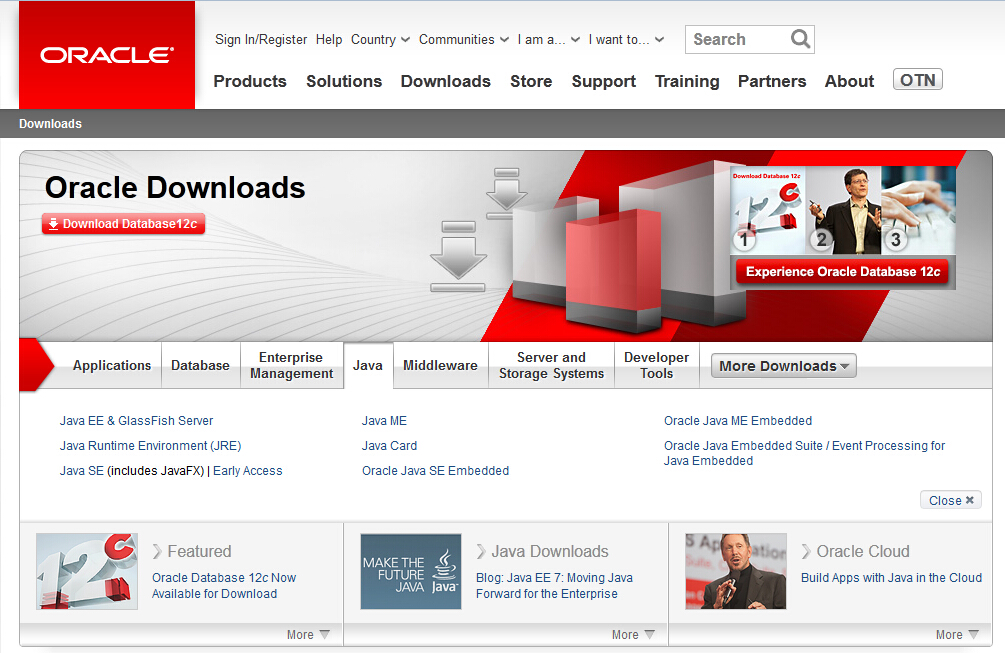Click the Oracle Cloud heading
Screen dimensions: 1005x653
863,552
